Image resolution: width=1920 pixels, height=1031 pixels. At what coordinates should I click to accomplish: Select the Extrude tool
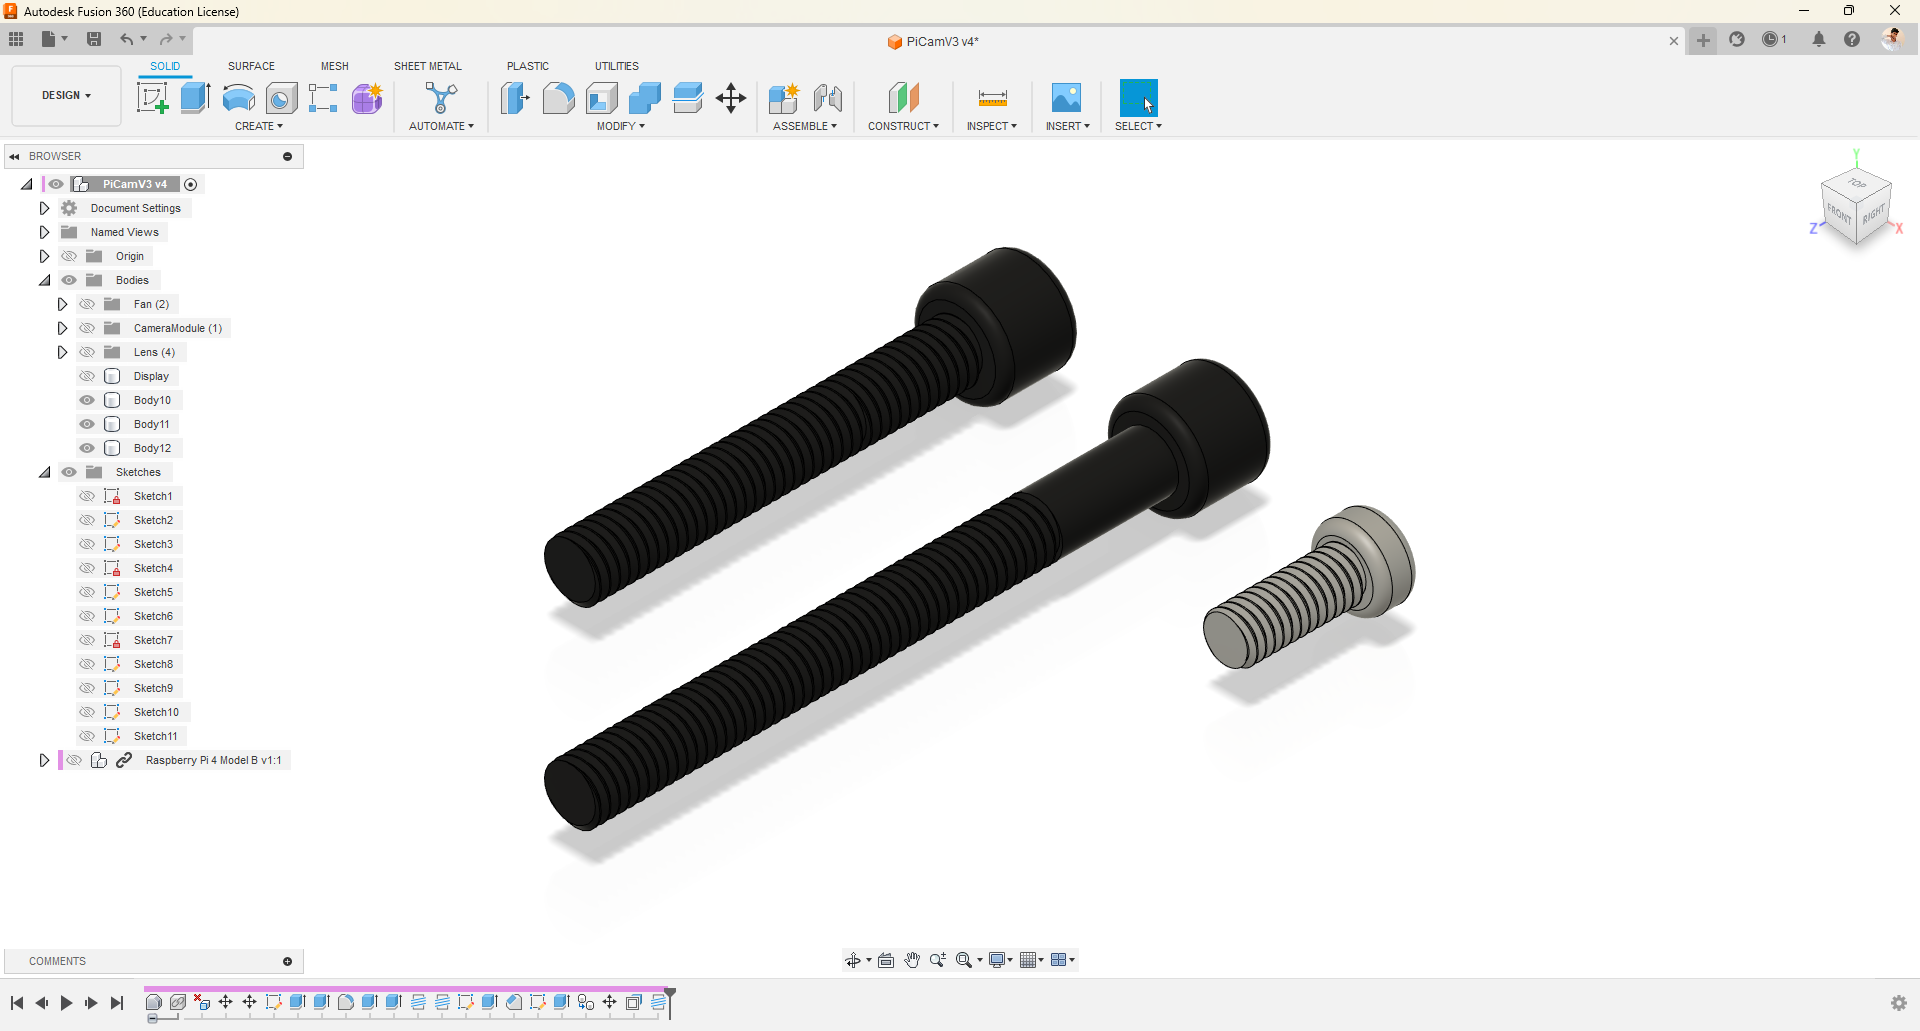[x=195, y=98]
